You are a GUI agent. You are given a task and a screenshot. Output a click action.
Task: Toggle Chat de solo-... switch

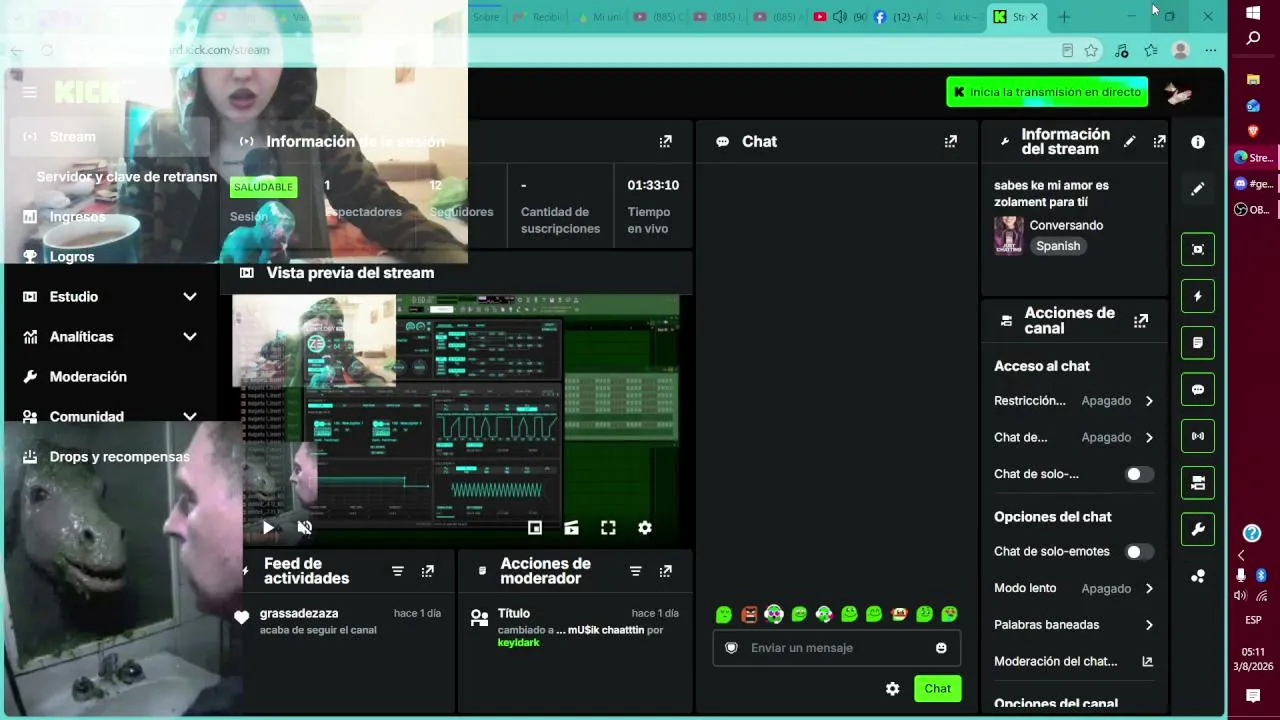pos(1139,474)
